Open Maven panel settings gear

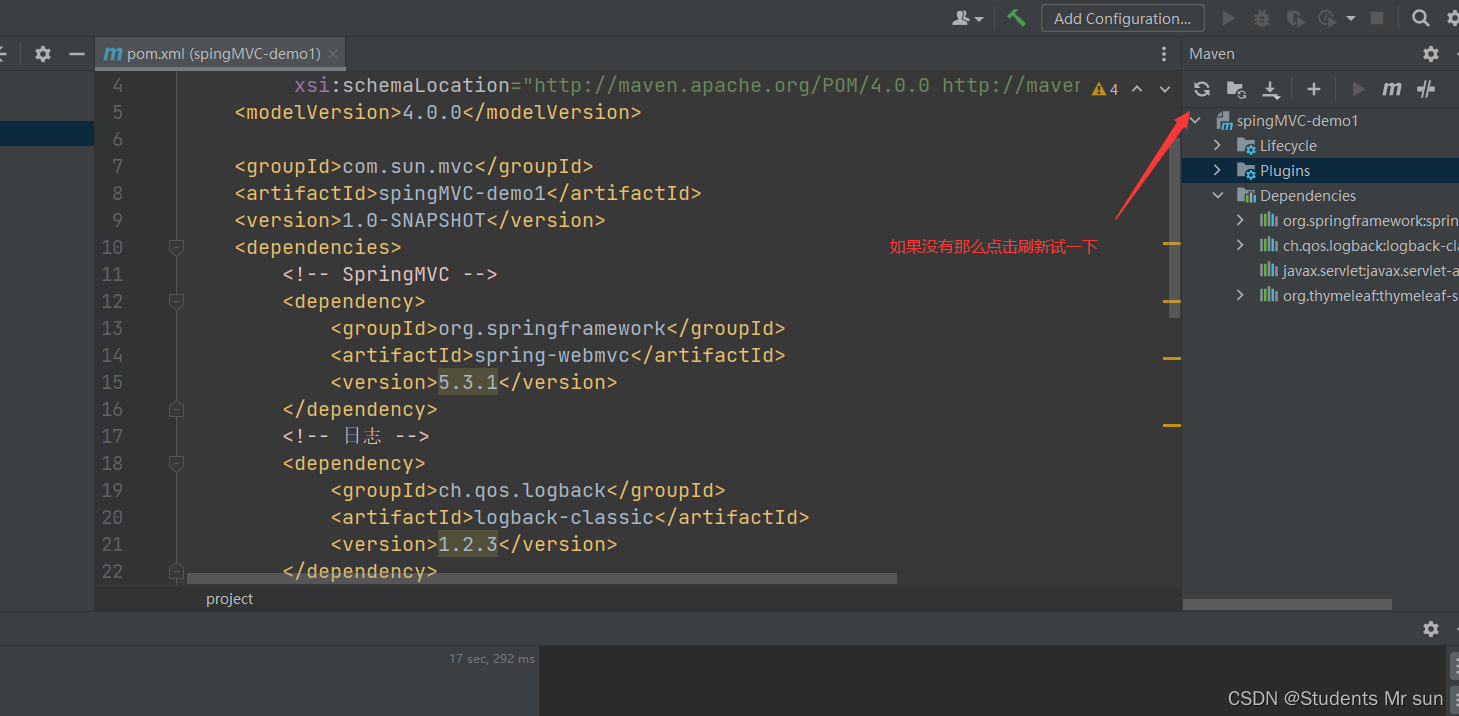(1430, 53)
